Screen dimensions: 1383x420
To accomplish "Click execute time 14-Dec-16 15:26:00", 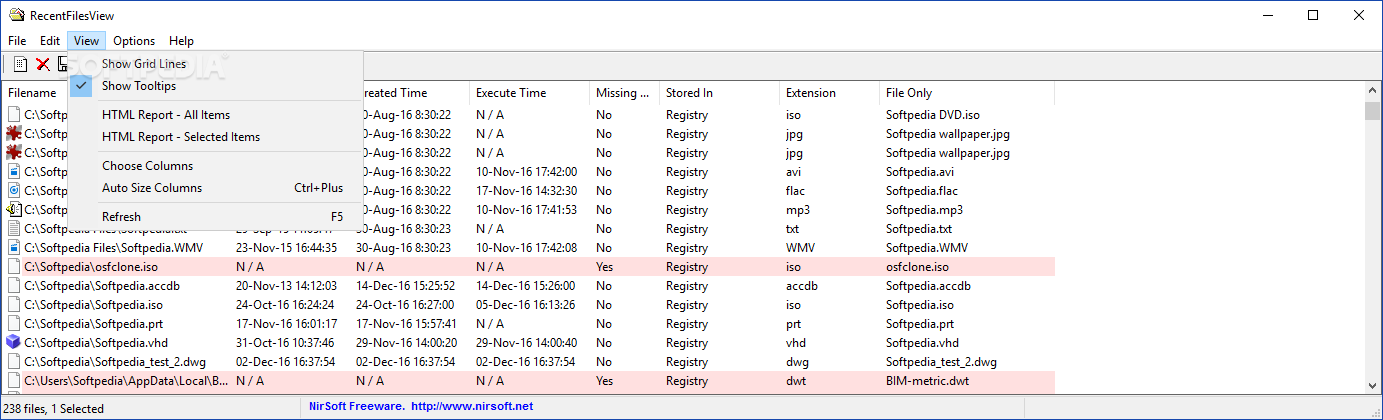I will tap(526, 286).
